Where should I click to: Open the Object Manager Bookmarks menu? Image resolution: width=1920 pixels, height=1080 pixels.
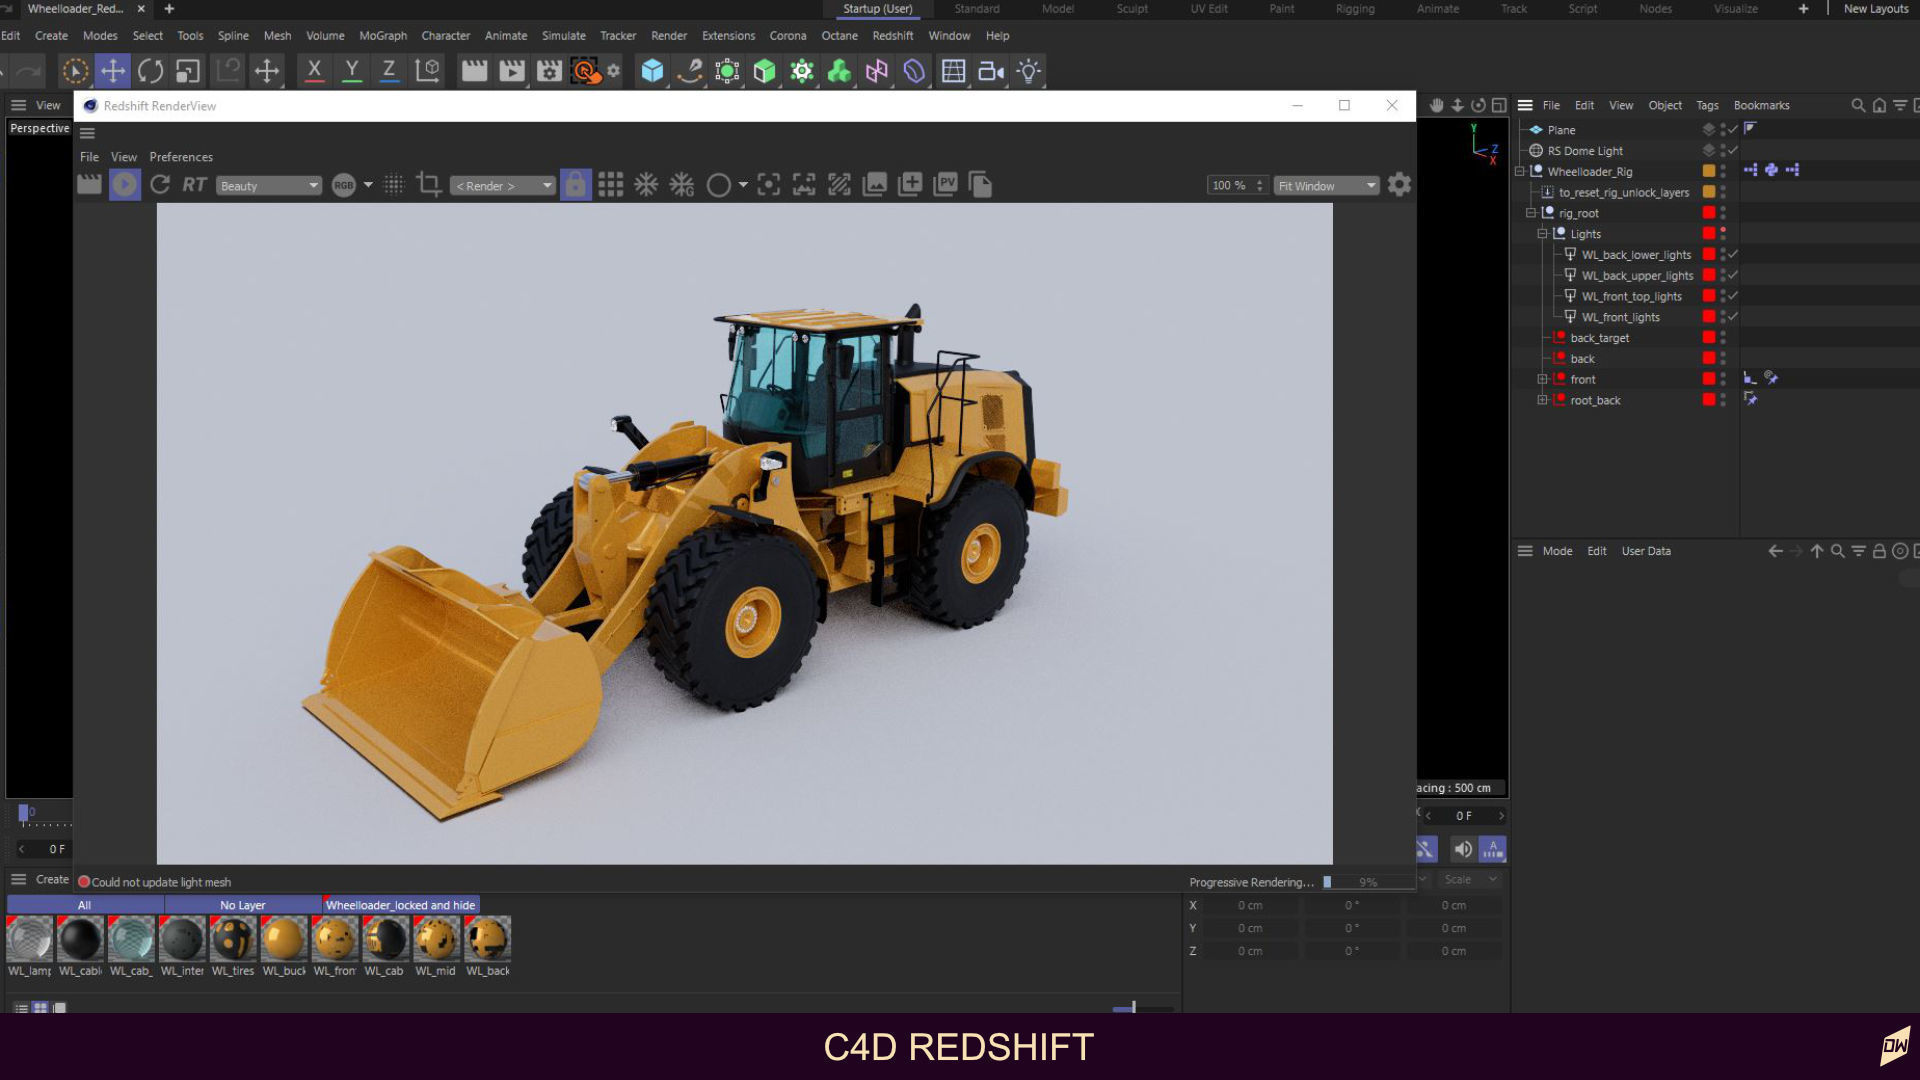1761,106
